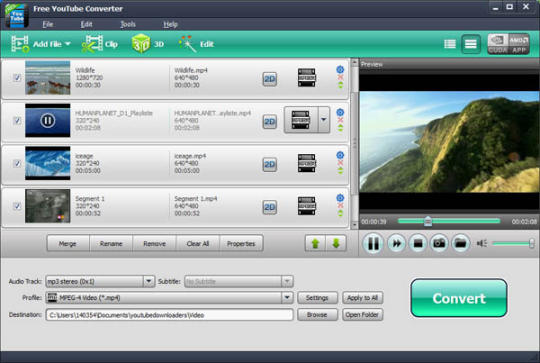Screen dimensions: 540x363
Task: Click the preview playback progress slider
Action: (x=449, y=221)
